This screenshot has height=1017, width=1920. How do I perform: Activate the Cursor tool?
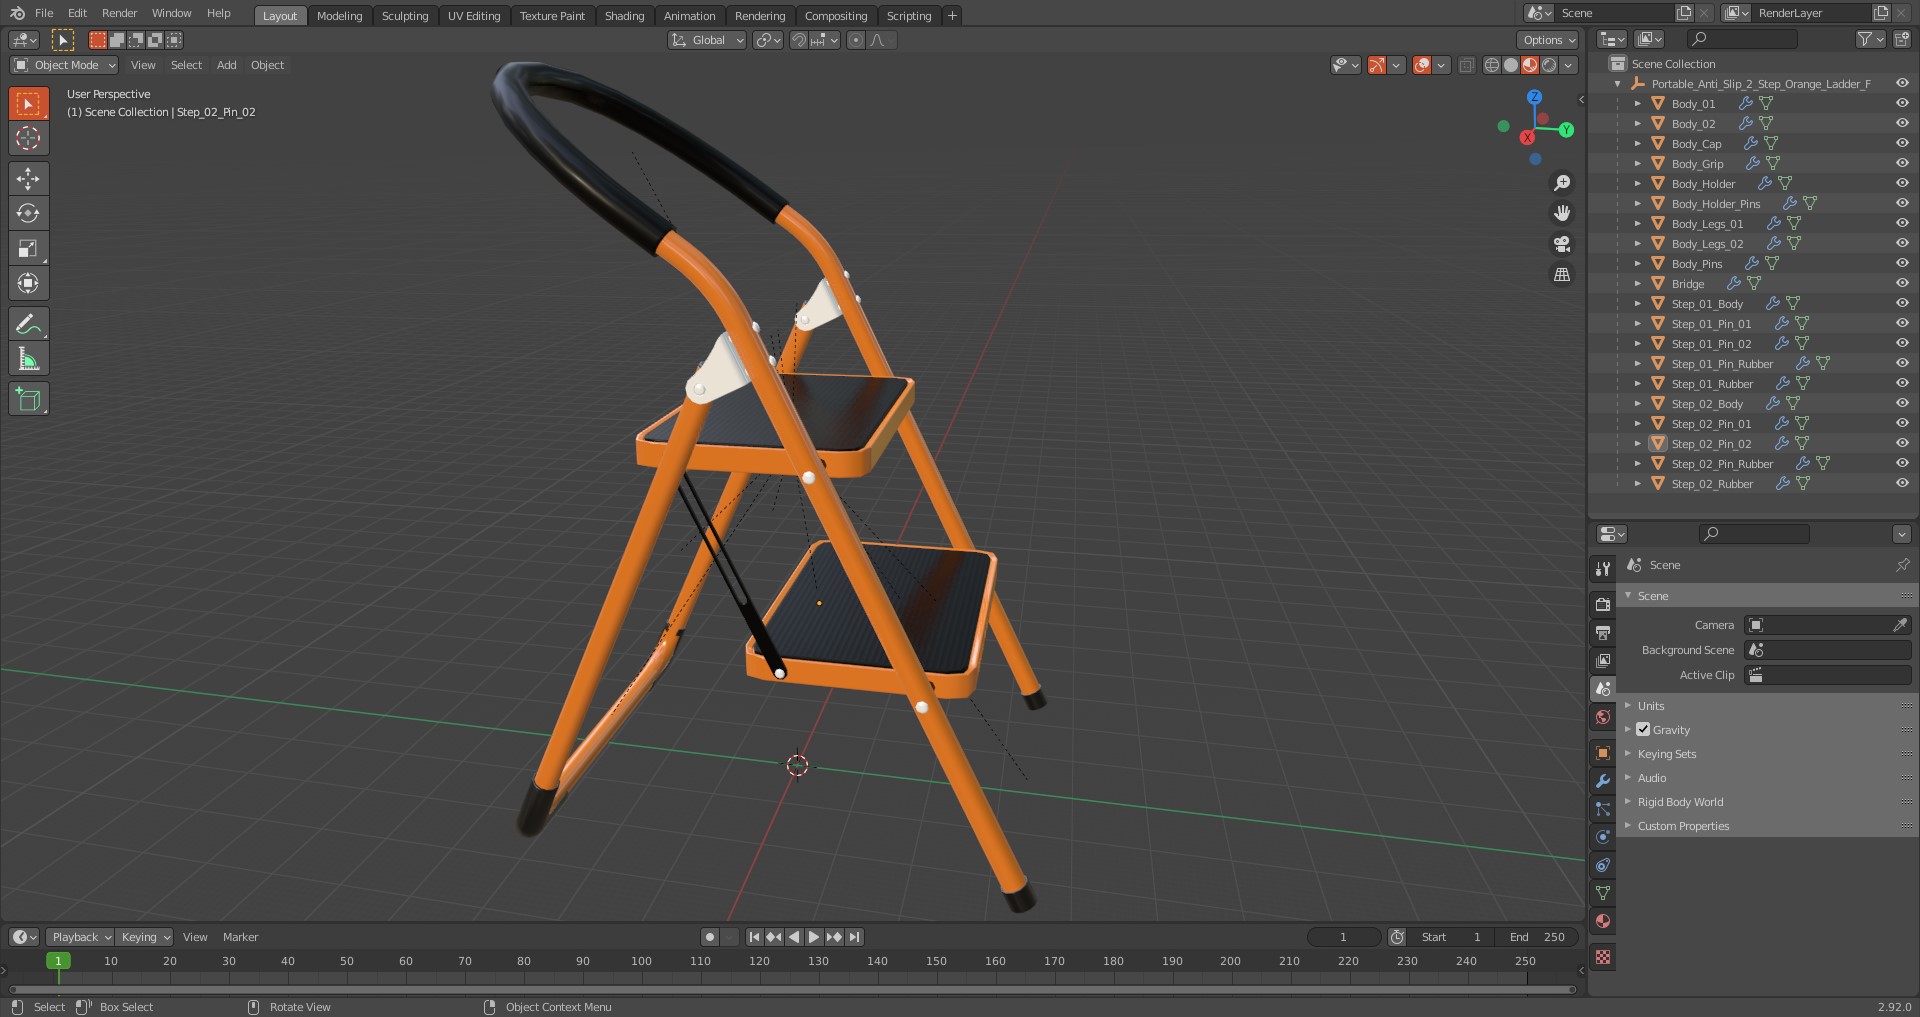[x=28, y=138]
